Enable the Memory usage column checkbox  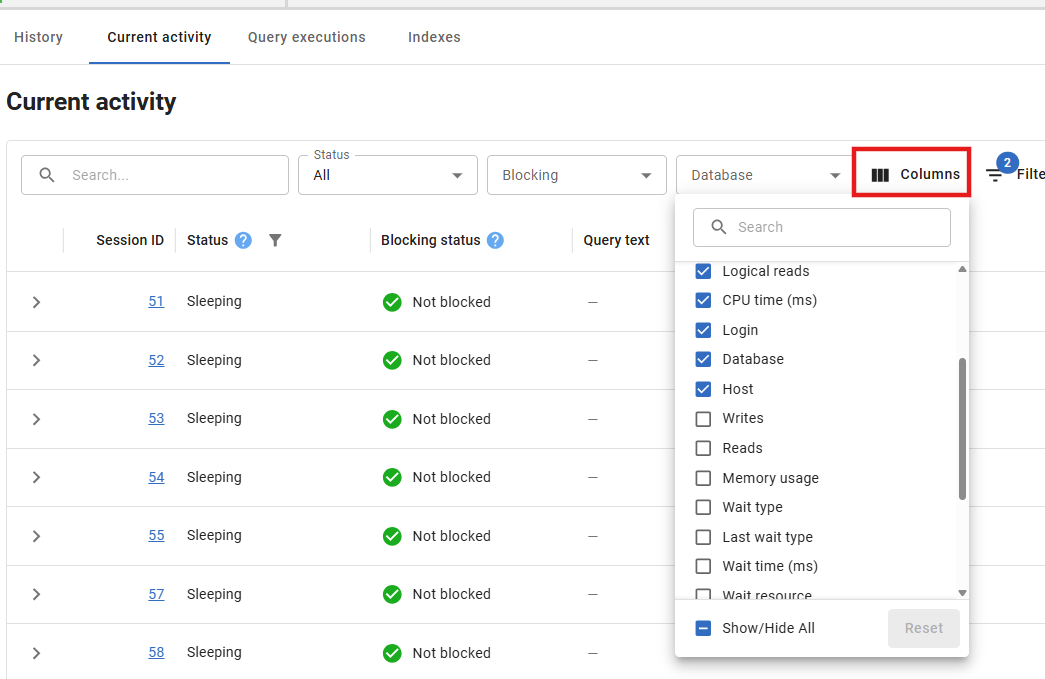(703, 478)
